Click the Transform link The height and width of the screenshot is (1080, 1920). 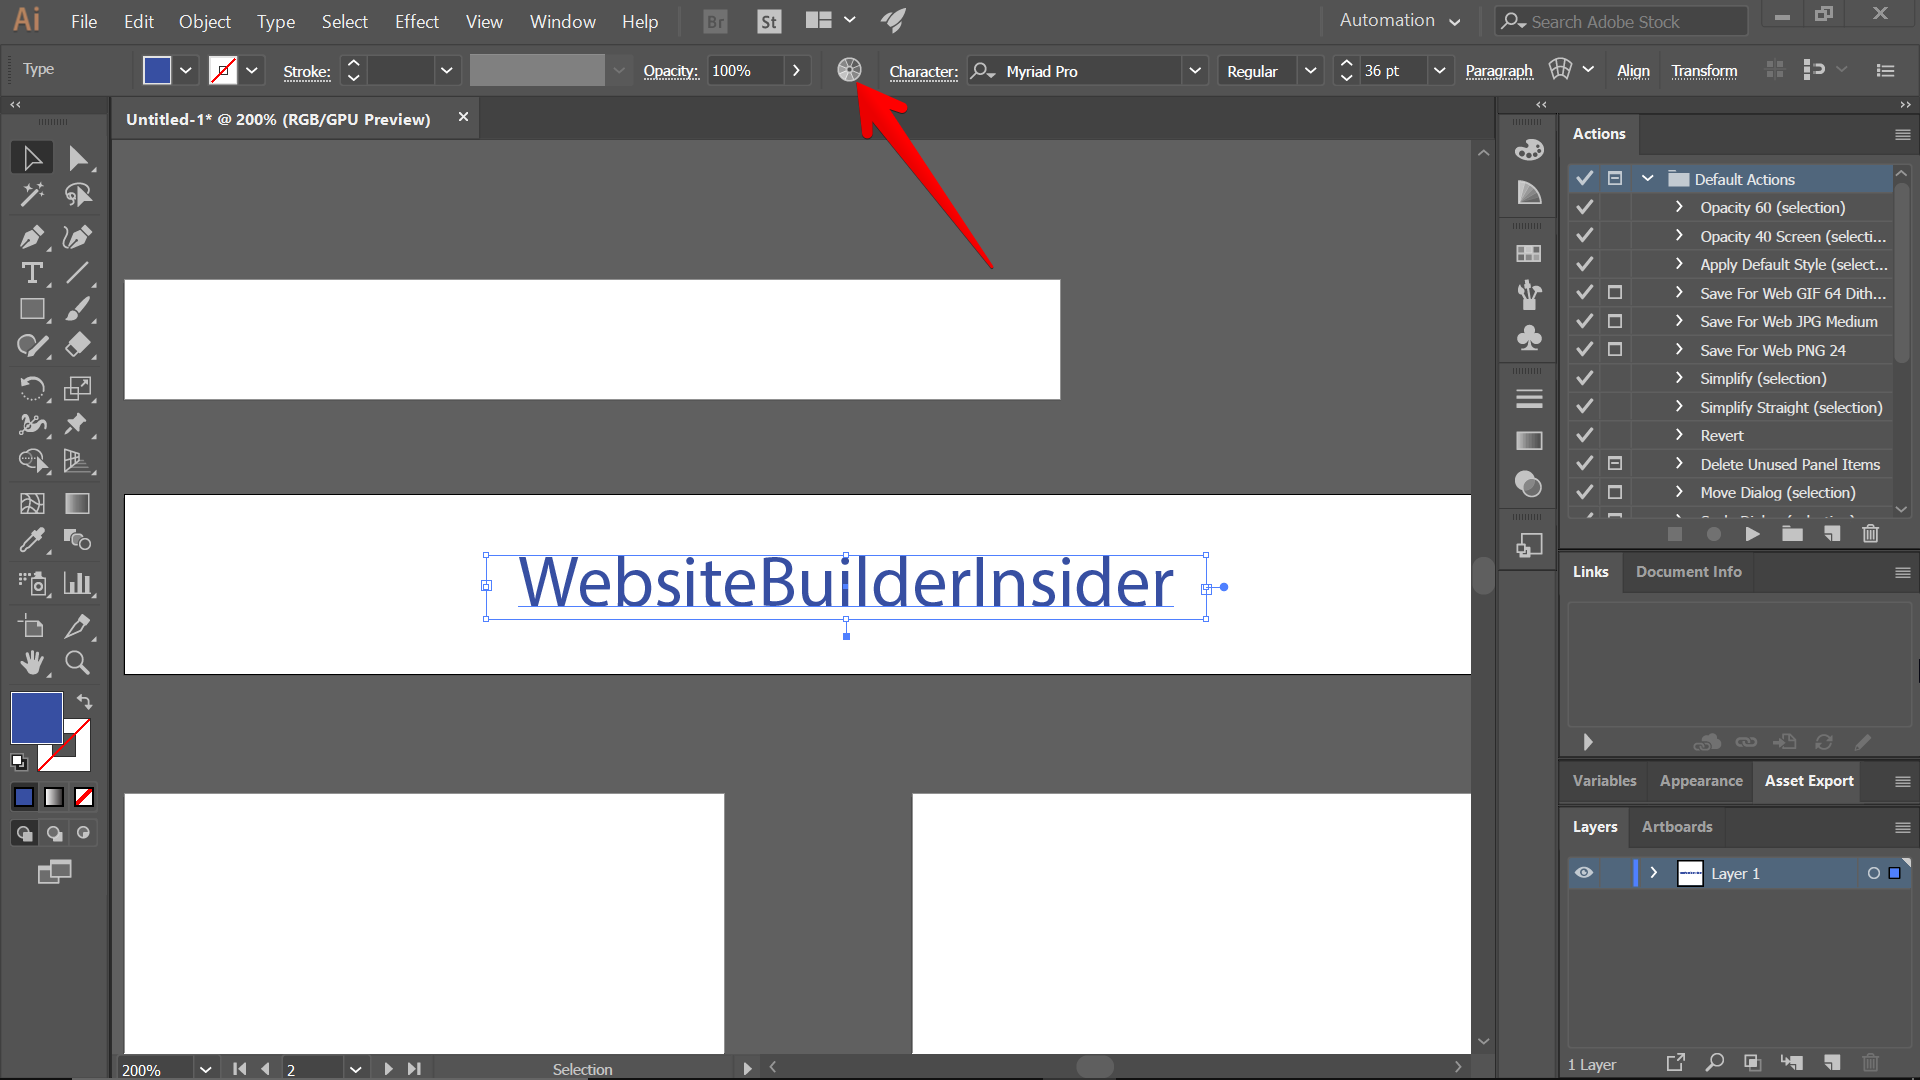[1704, 71]
